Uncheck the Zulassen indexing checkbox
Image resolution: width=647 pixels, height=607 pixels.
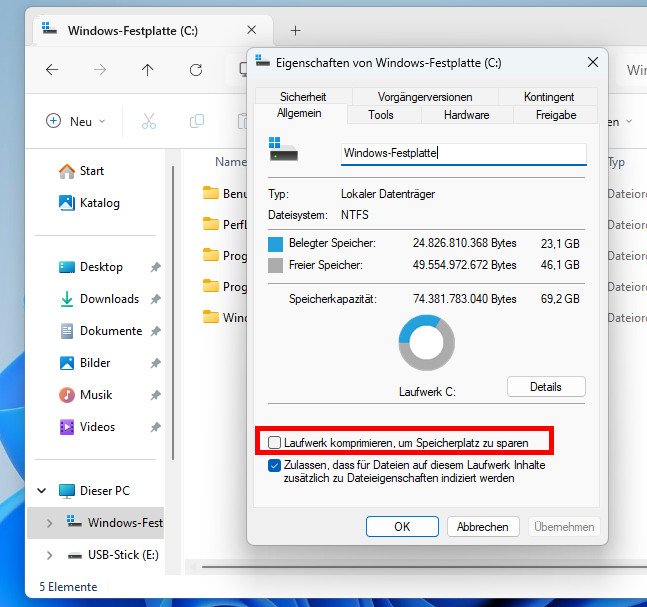point(275,465)
